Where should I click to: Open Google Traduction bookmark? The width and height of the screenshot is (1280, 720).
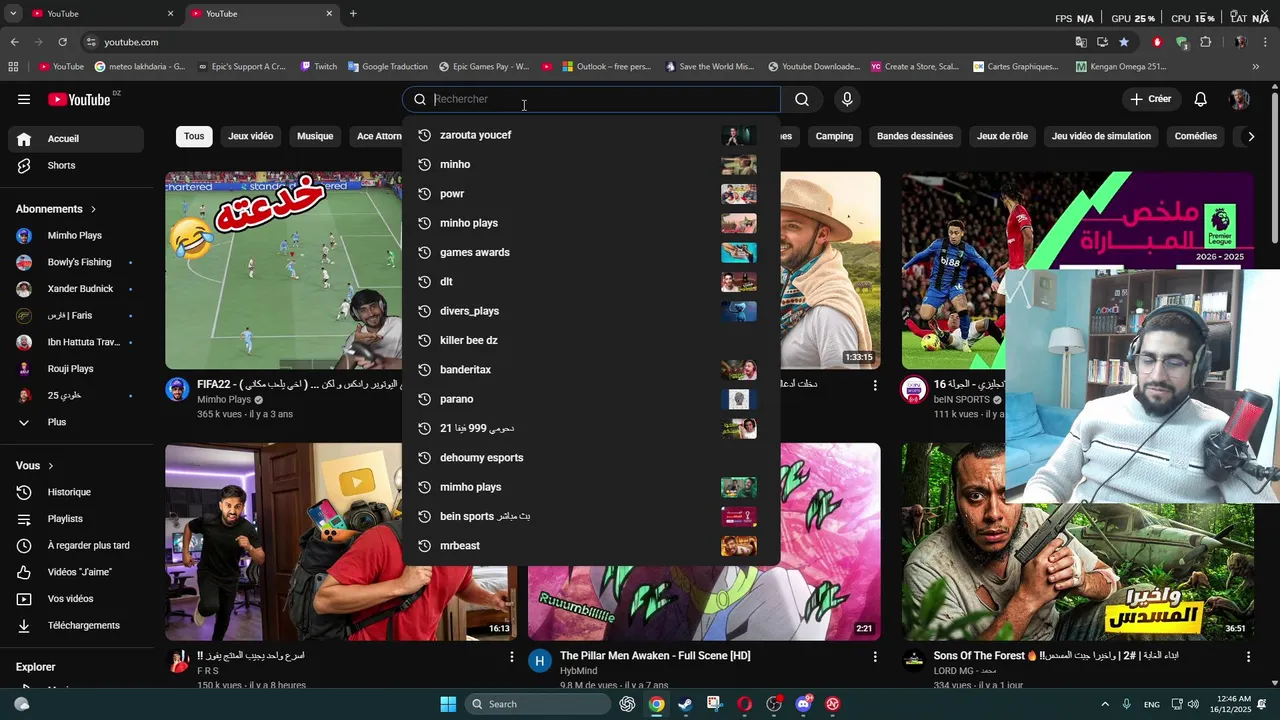tap(388, 67)
